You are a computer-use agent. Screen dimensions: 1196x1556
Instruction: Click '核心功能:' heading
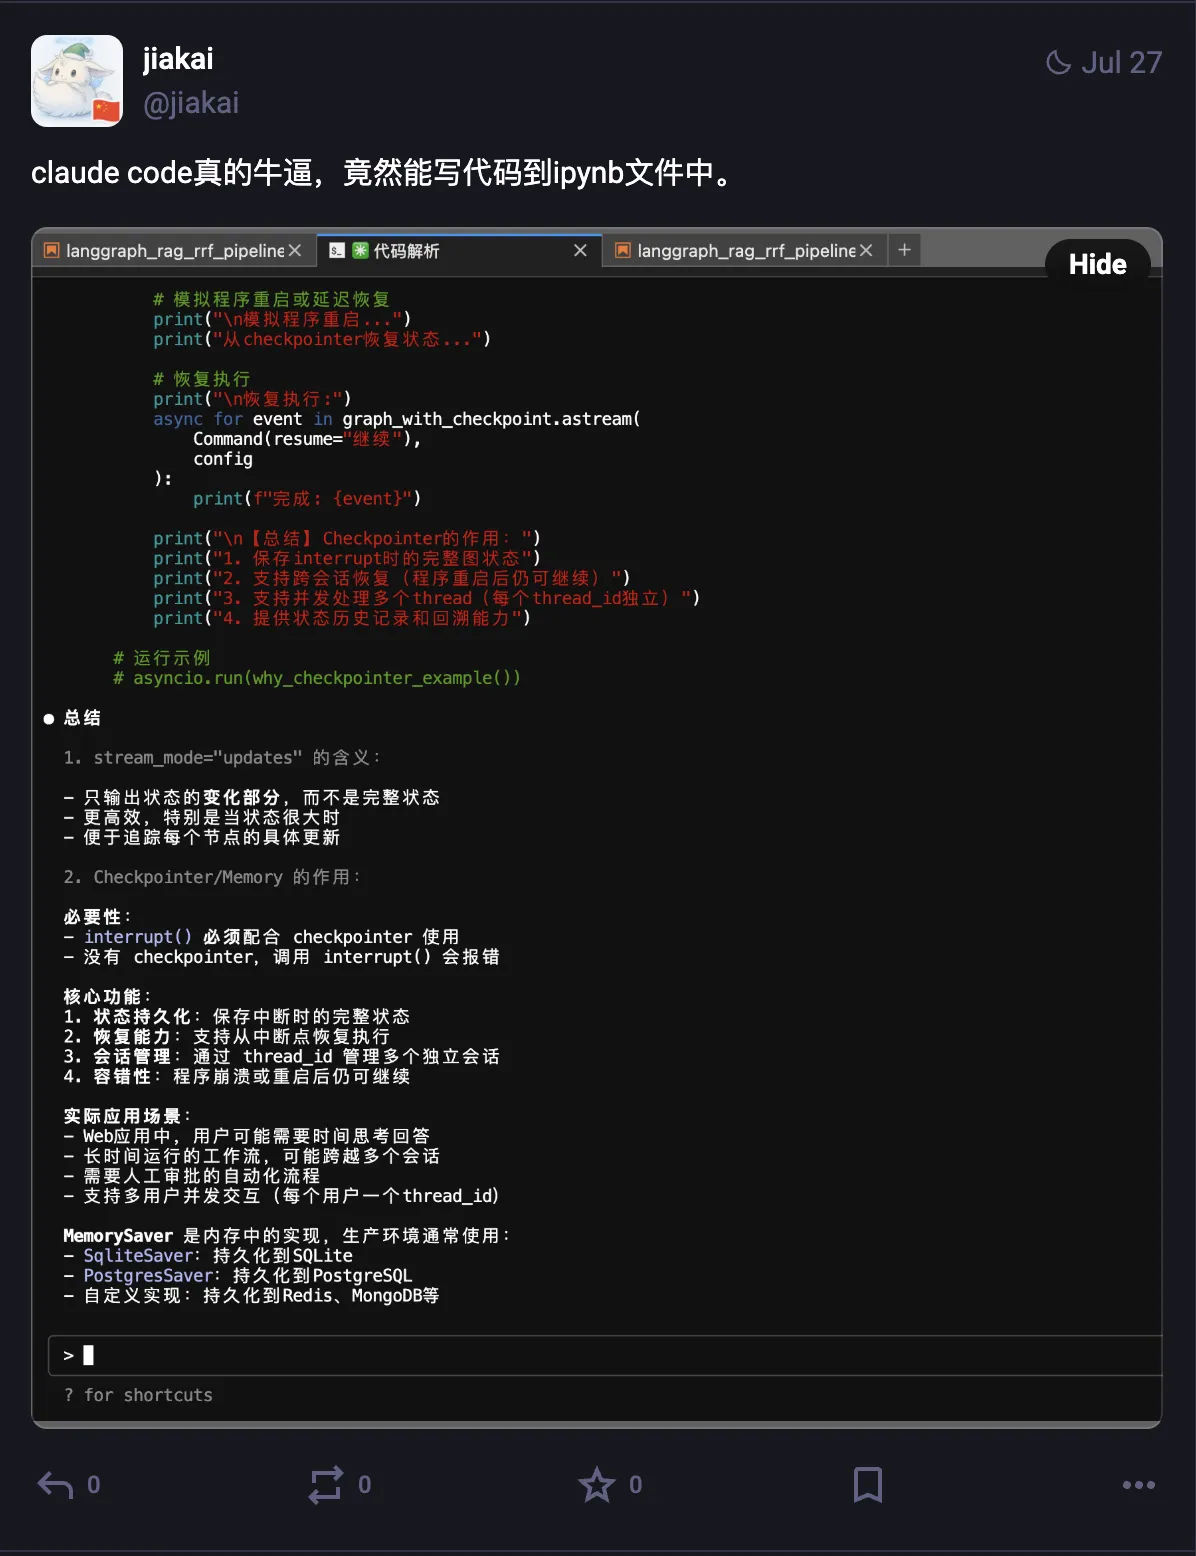click(107, 997)
